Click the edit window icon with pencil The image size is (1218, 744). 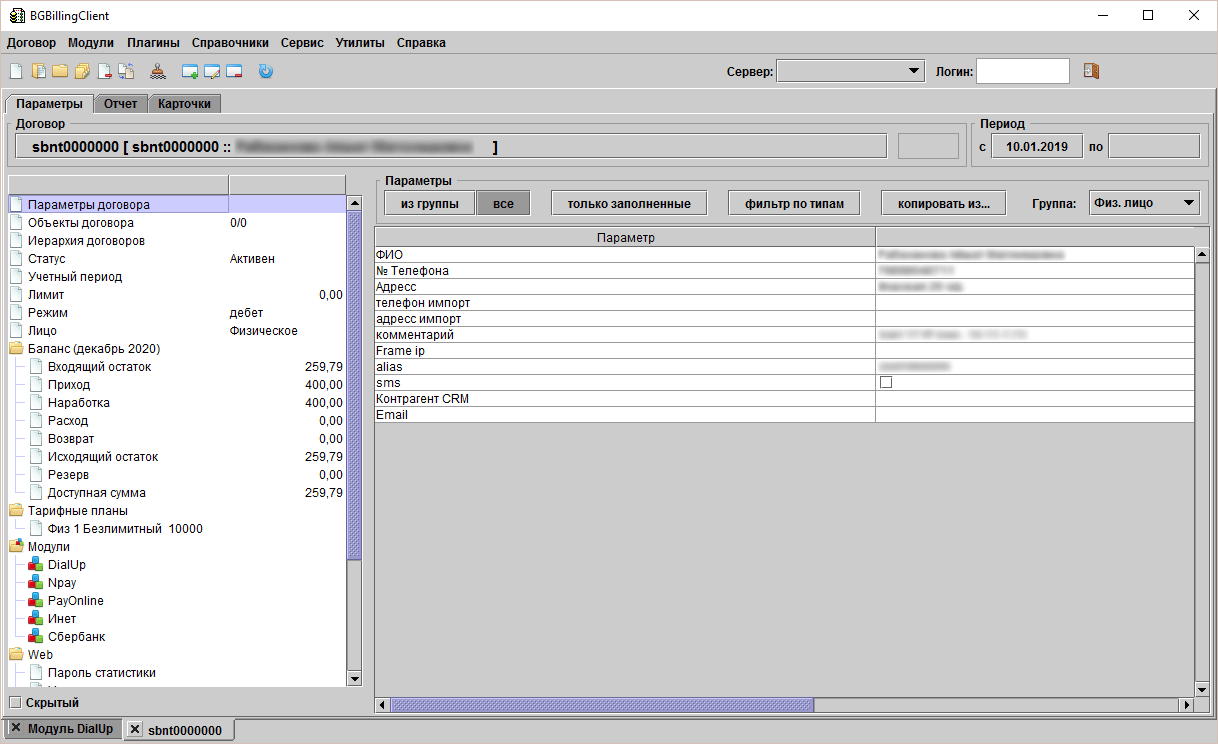pyautogui.click(x=212, y=71)
